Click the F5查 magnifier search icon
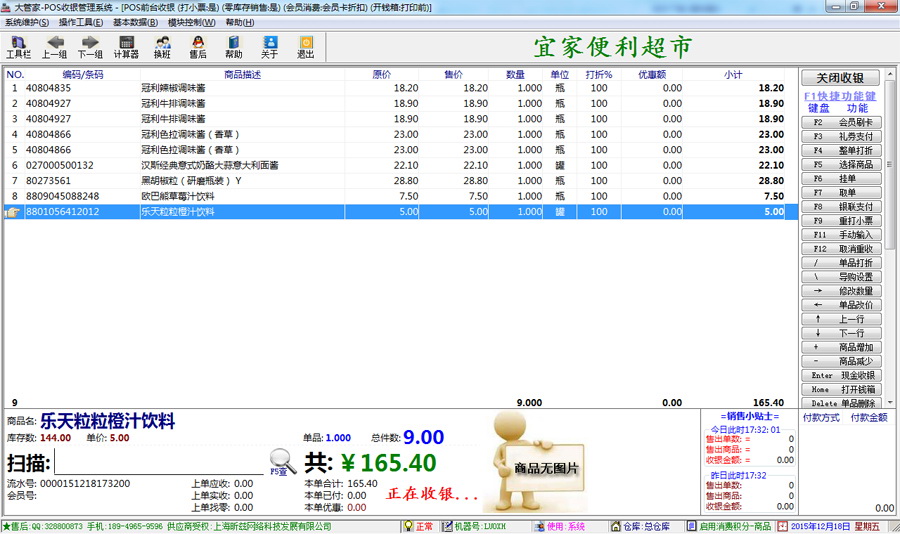 [x=282, y=461]
